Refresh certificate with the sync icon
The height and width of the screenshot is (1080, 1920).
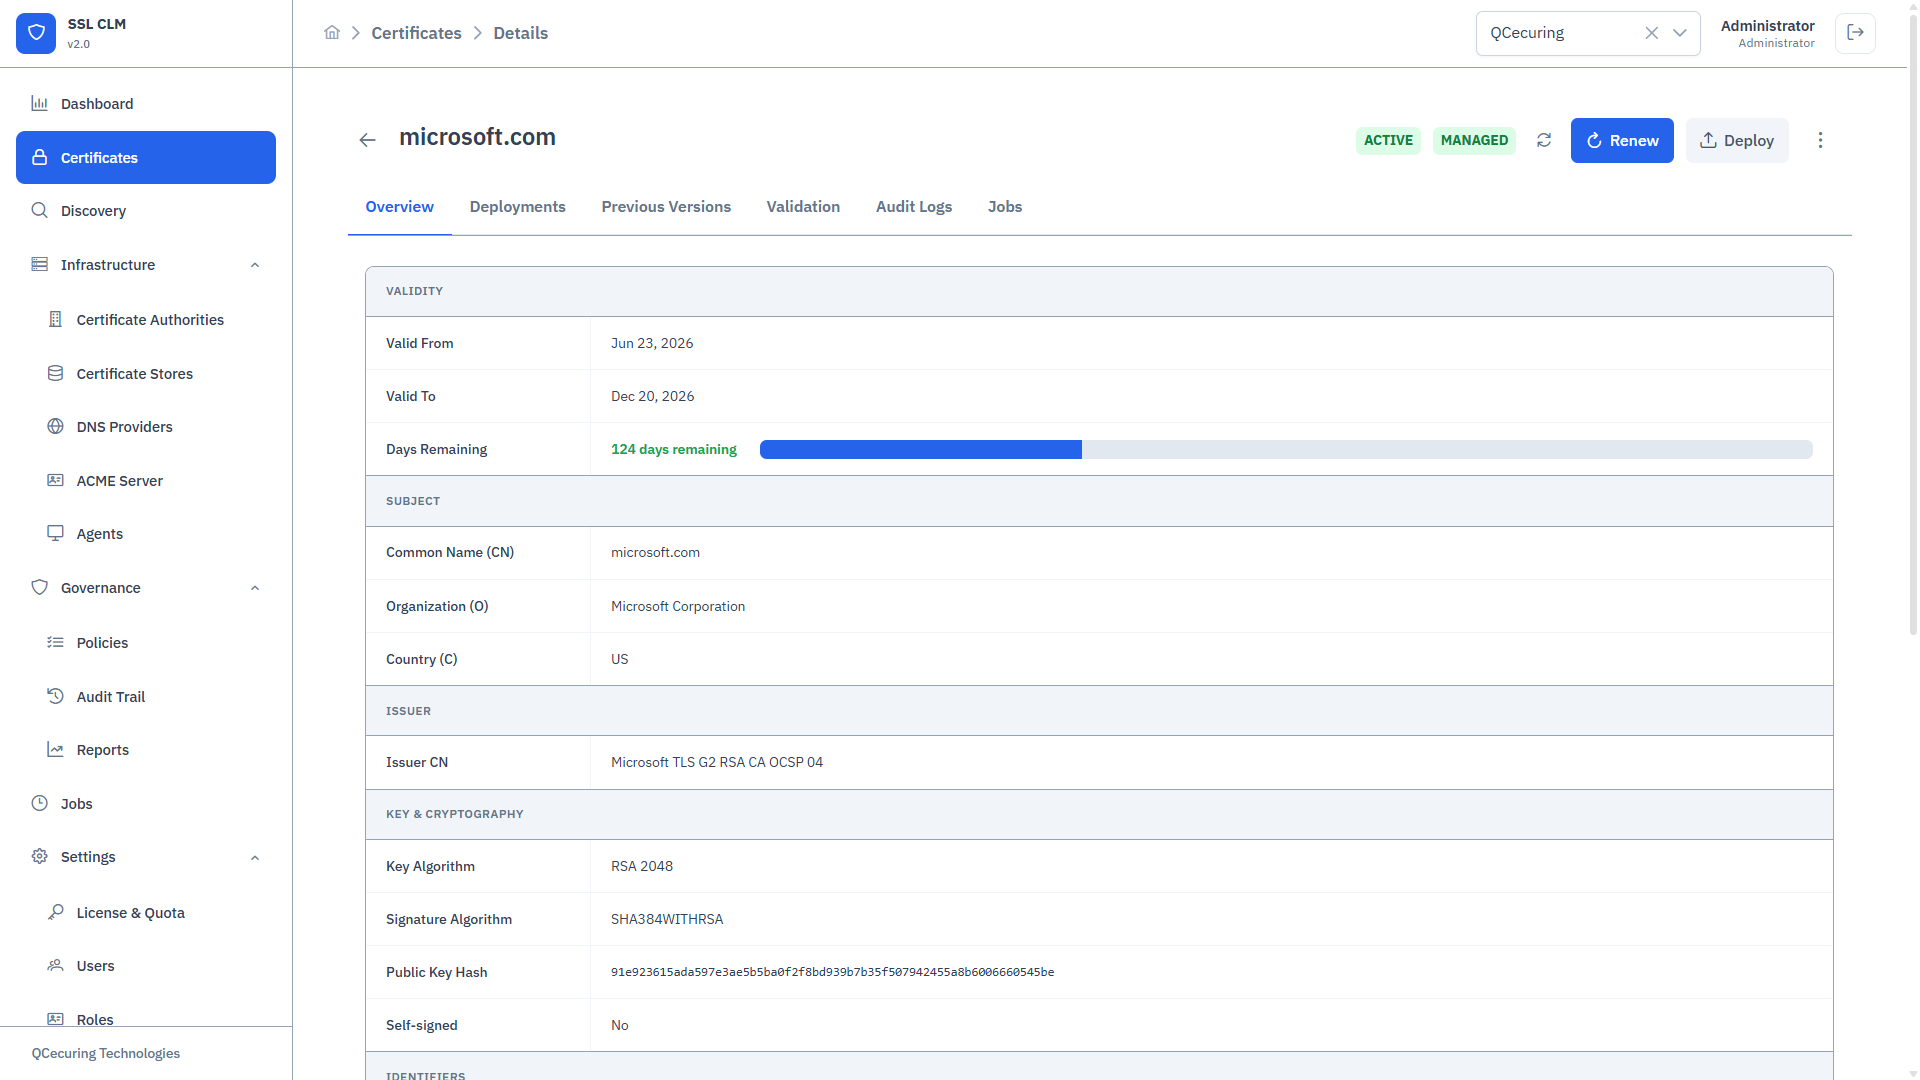point(1544,140)
